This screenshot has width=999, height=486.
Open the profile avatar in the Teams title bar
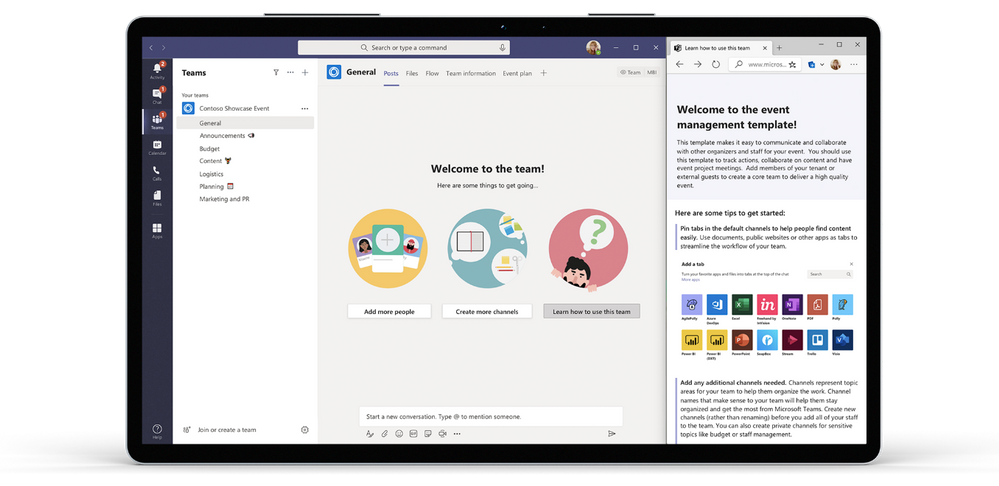[593, 48]
